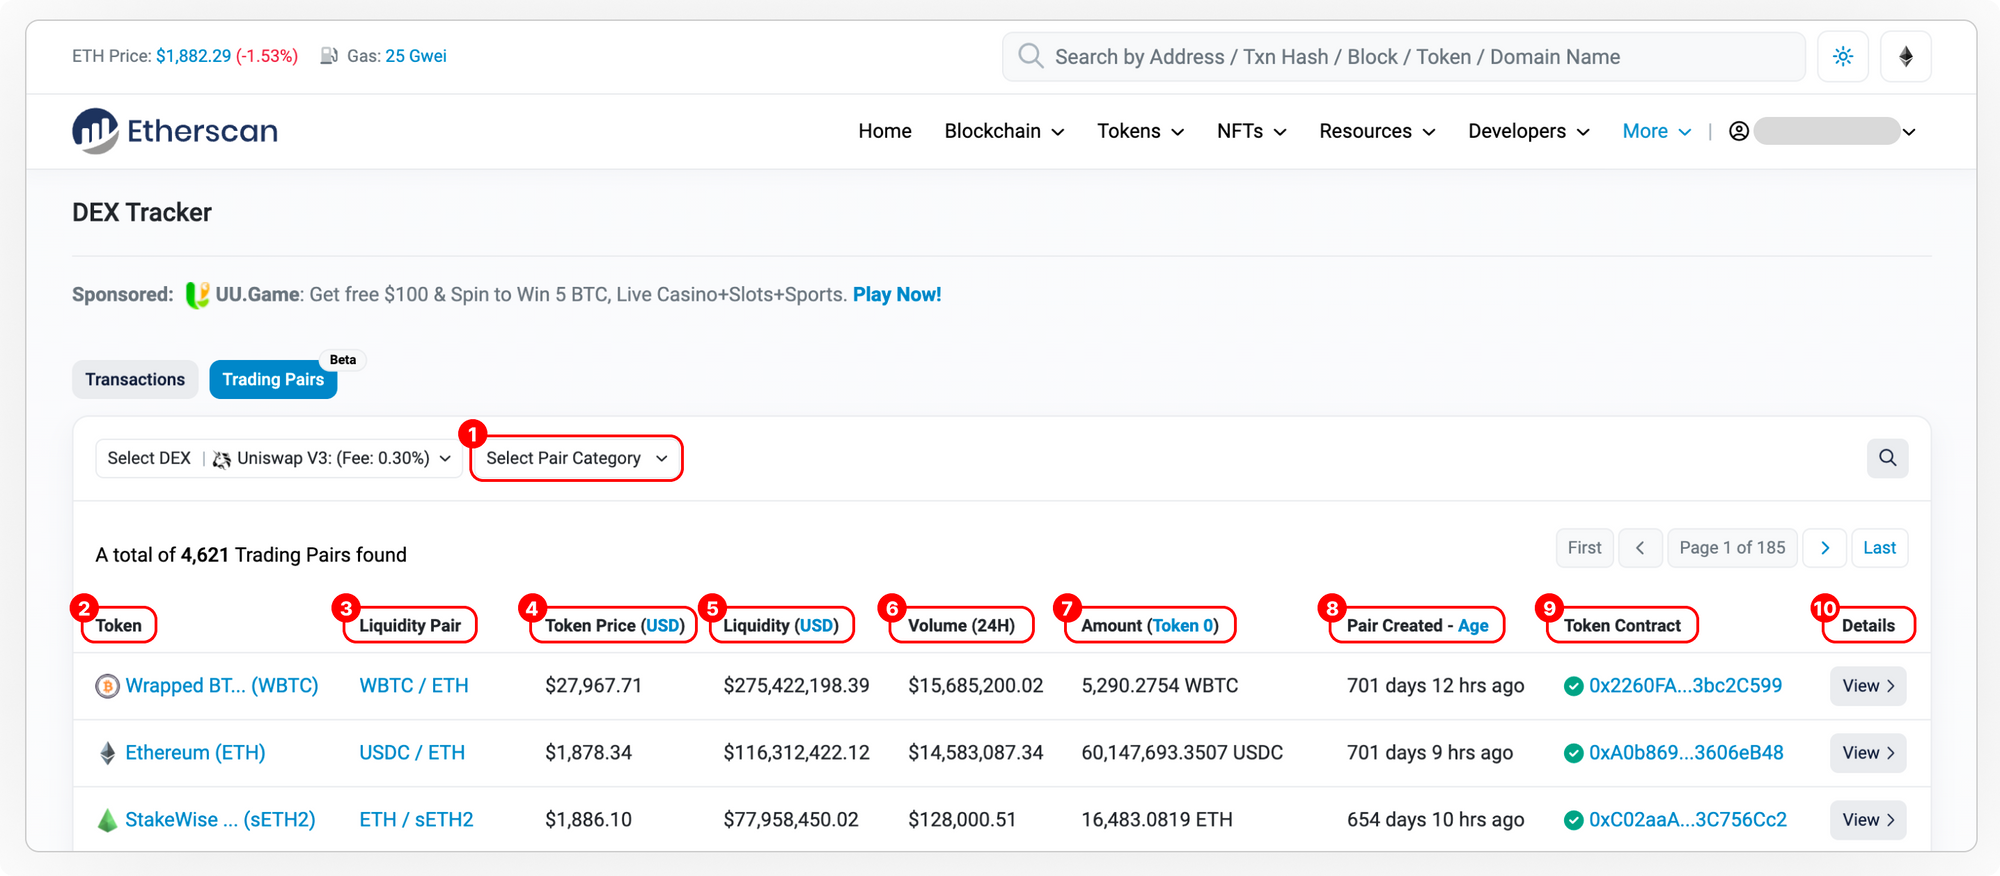
Task: Click the StakeWise sETH2 token icon
Action: [x=107, y=820]
